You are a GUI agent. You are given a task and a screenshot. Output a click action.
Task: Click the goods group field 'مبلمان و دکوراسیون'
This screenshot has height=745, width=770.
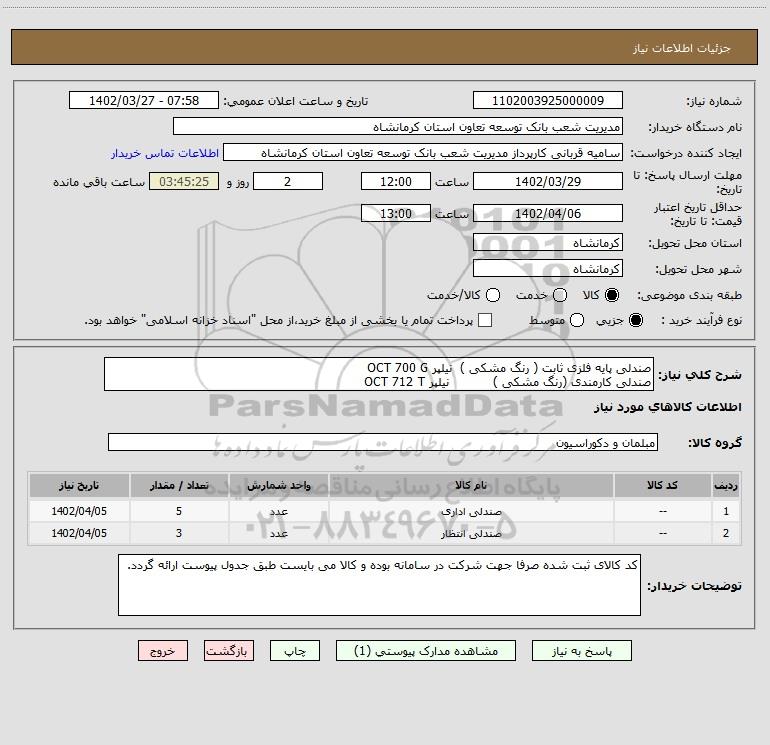click(x=383, y=442)
